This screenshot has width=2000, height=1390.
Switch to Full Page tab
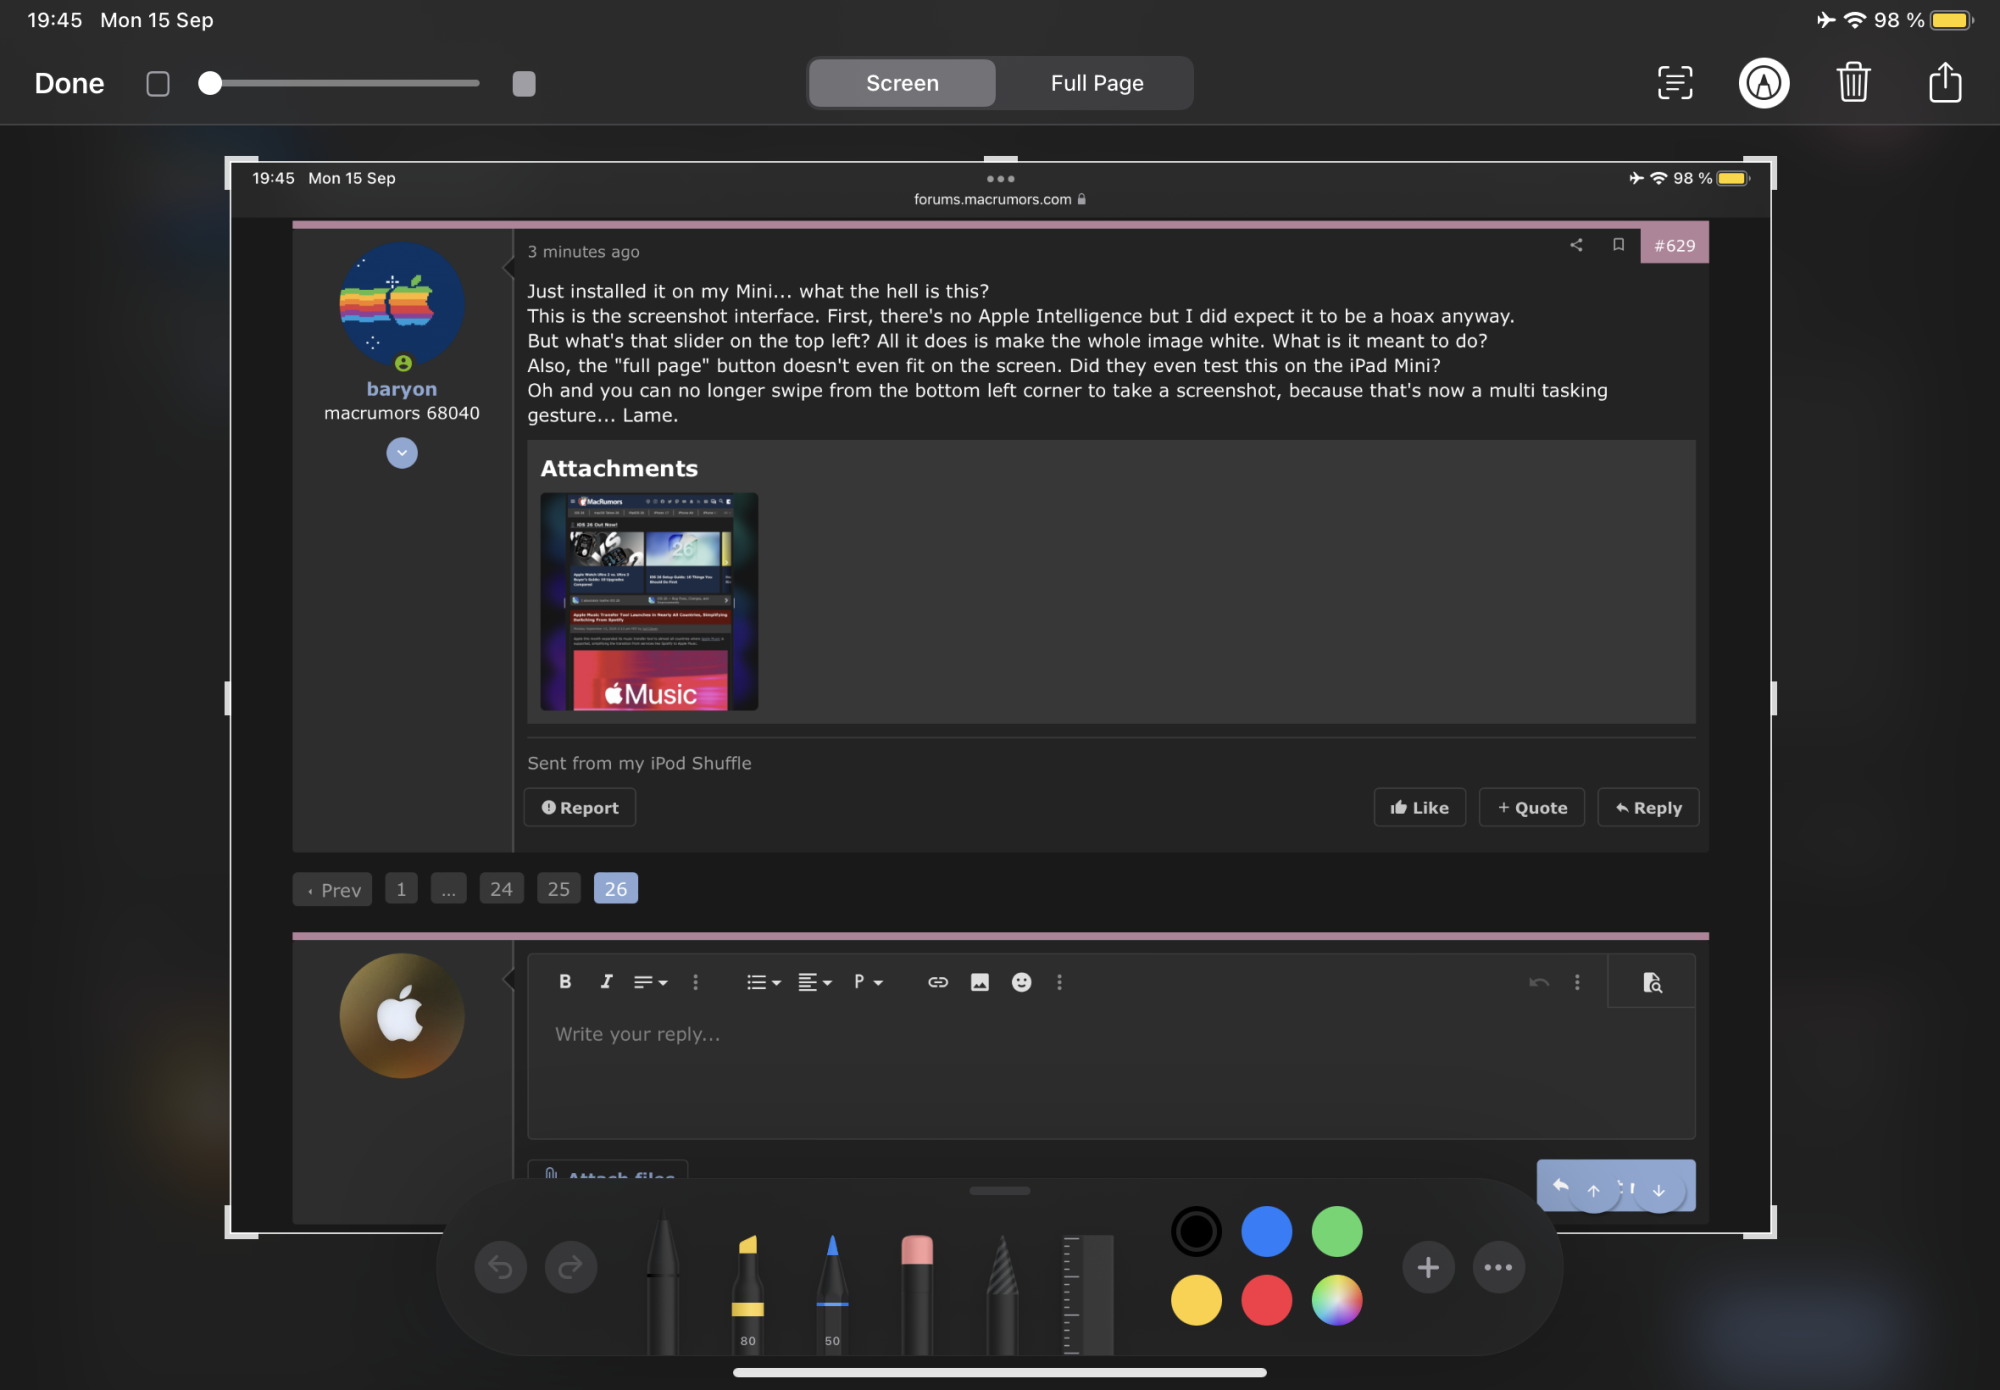[x=1096, y=83]
